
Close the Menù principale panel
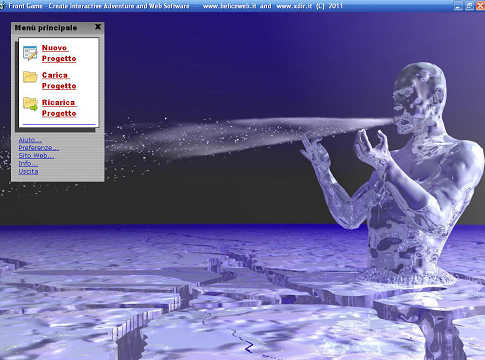tap(98, 27)
